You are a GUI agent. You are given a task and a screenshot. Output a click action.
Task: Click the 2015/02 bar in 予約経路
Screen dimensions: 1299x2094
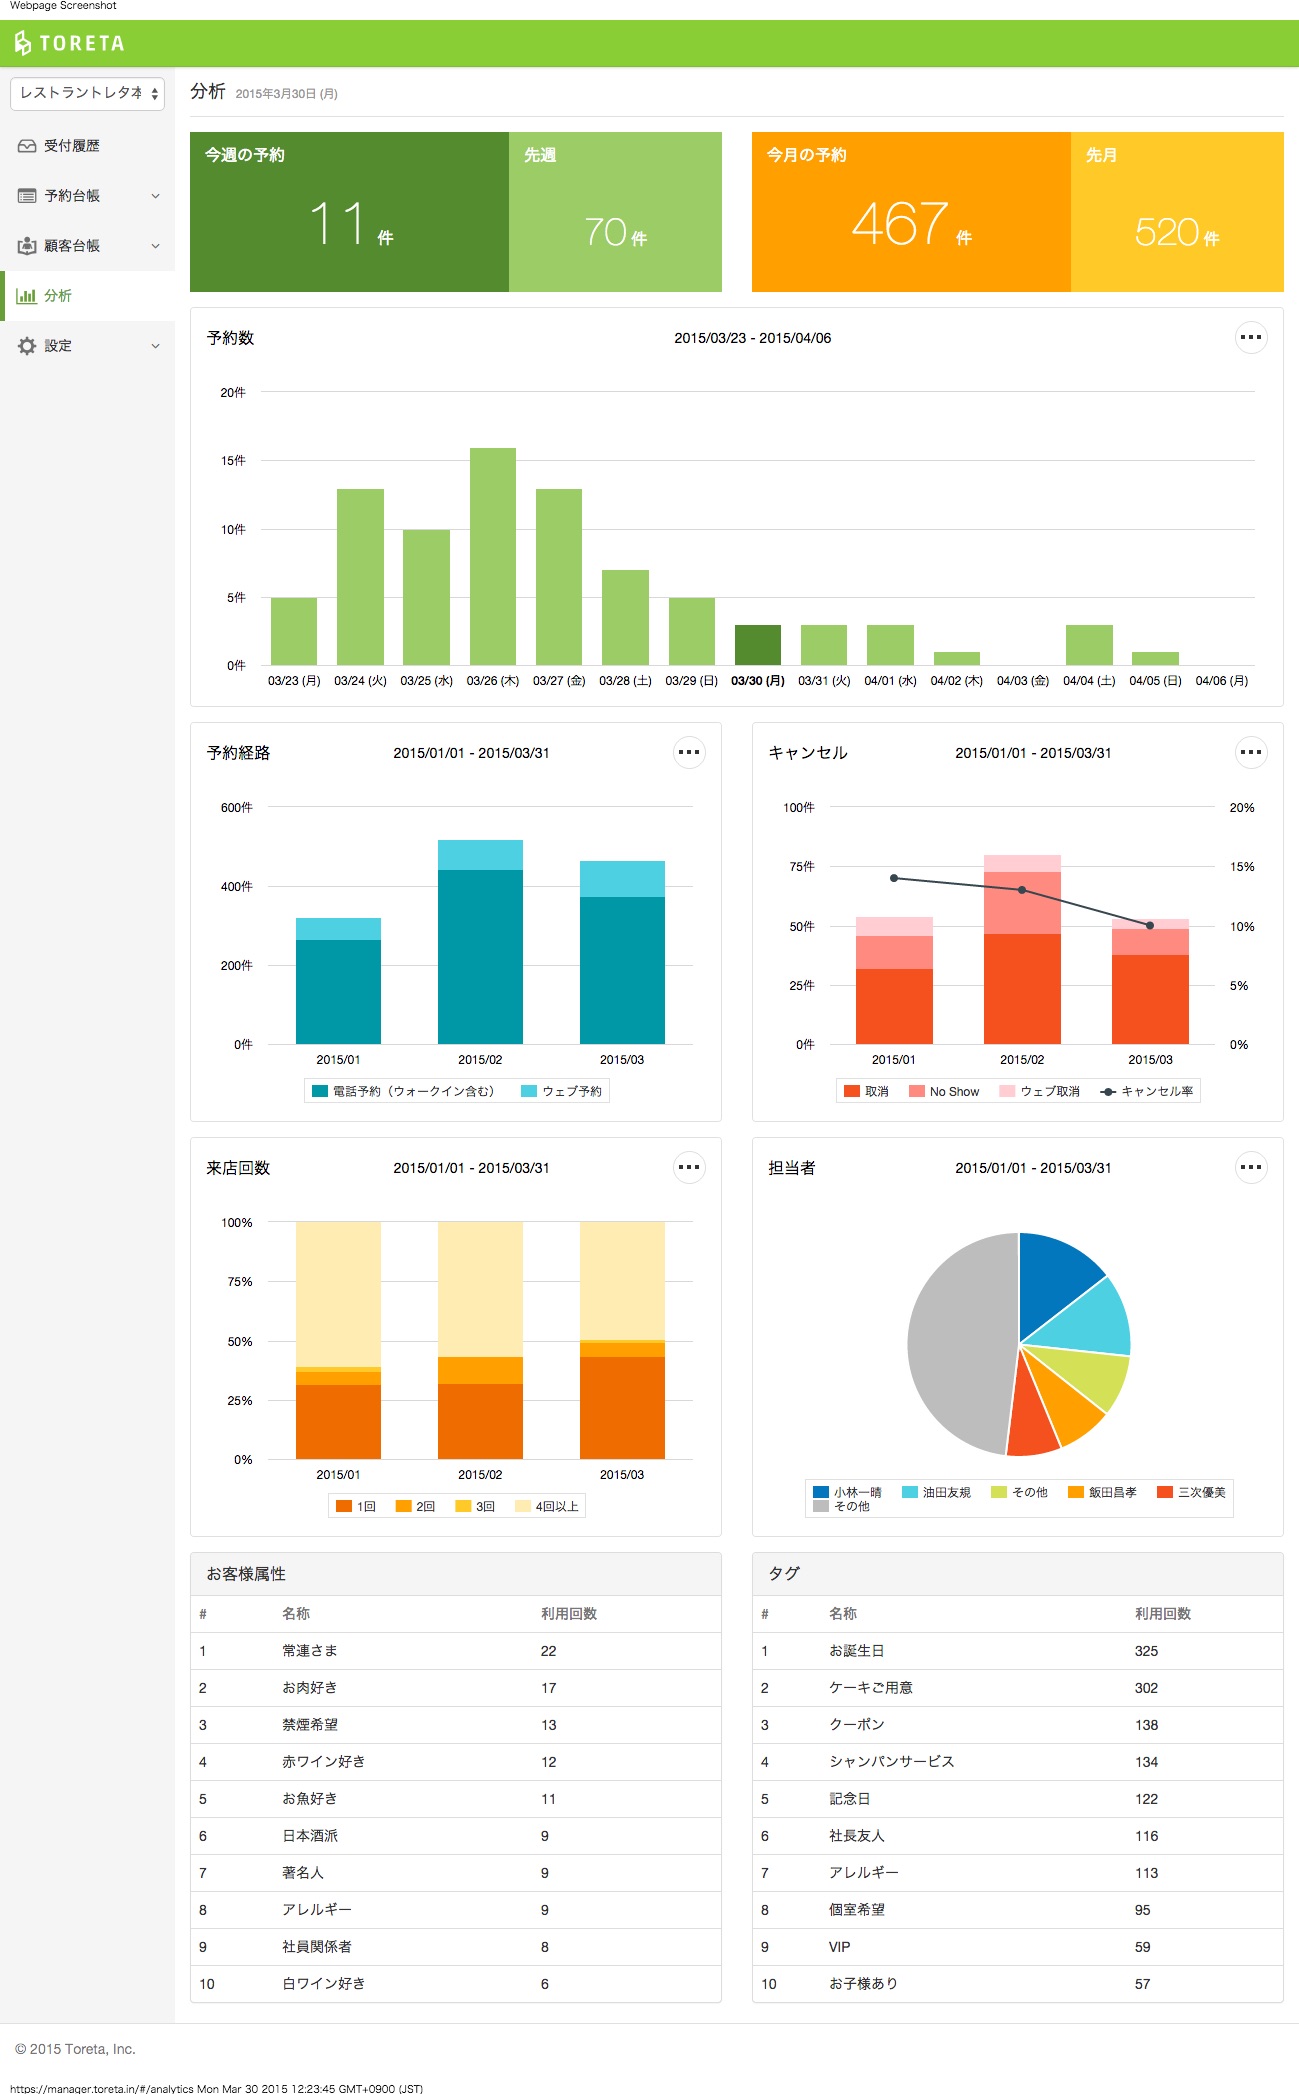click(x=480, y=942)
